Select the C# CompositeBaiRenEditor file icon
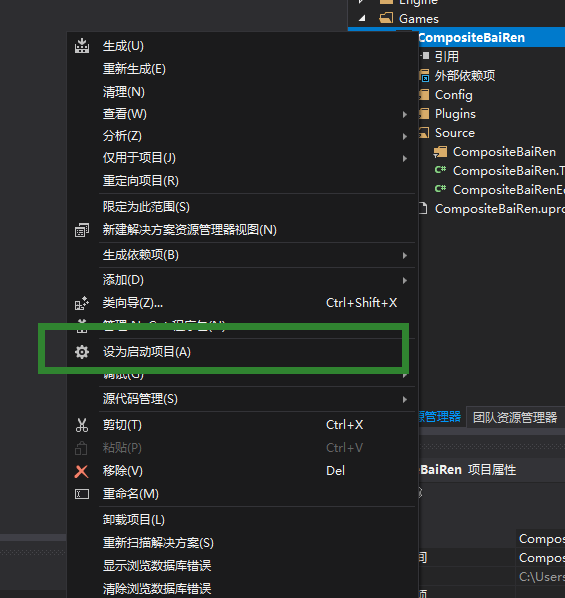This screenshot has height=598, width=565. (441, 188)
